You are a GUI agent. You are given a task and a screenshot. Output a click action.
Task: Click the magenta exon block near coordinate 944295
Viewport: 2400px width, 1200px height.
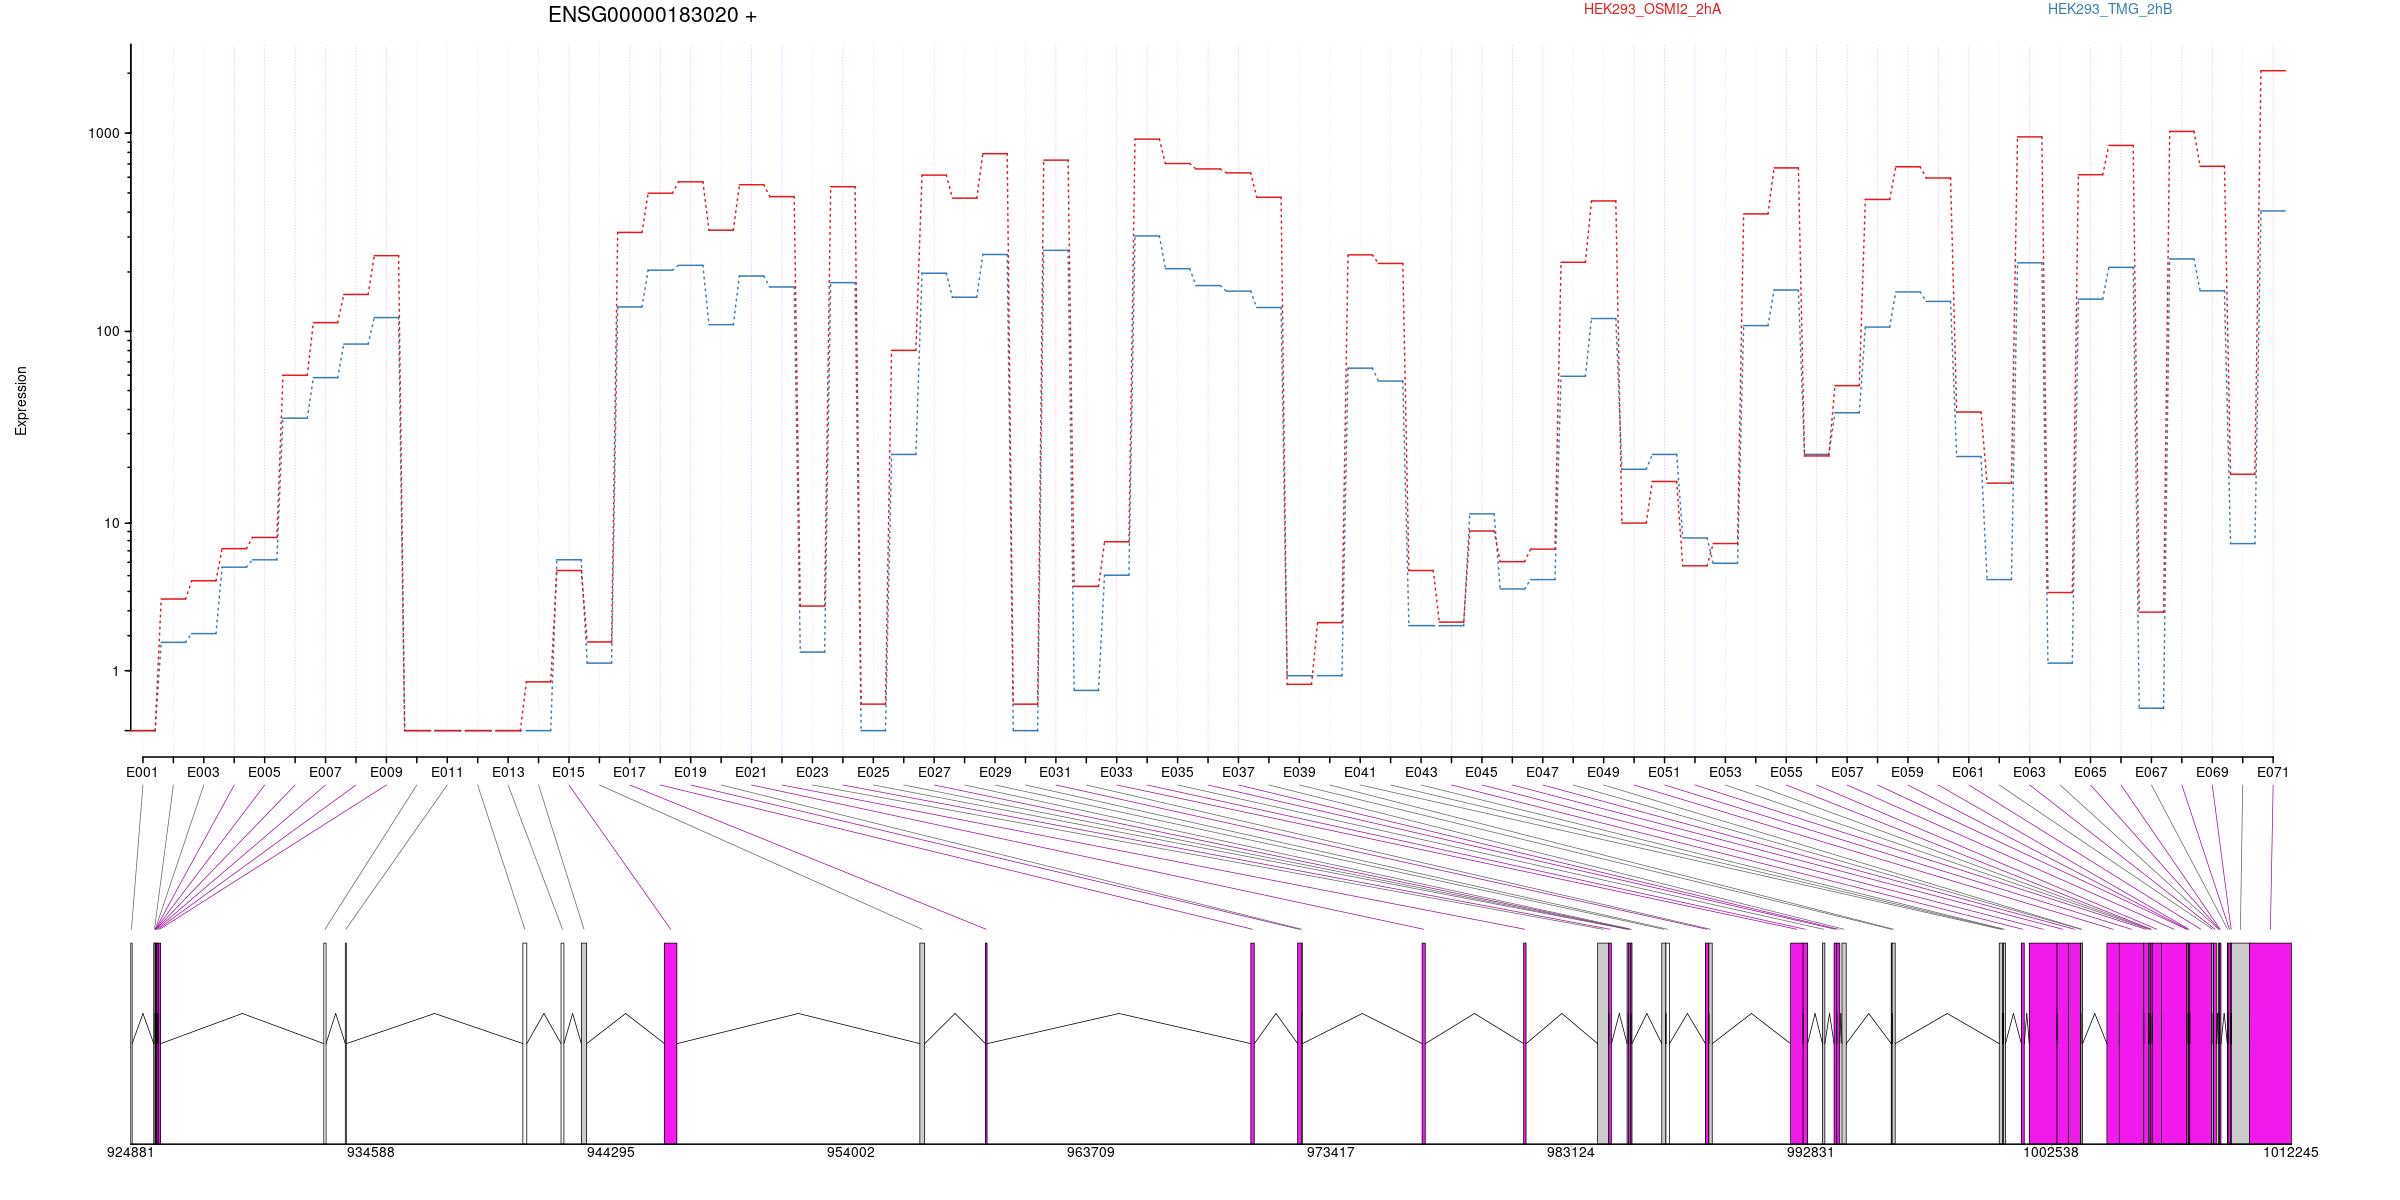point(671,1043)
